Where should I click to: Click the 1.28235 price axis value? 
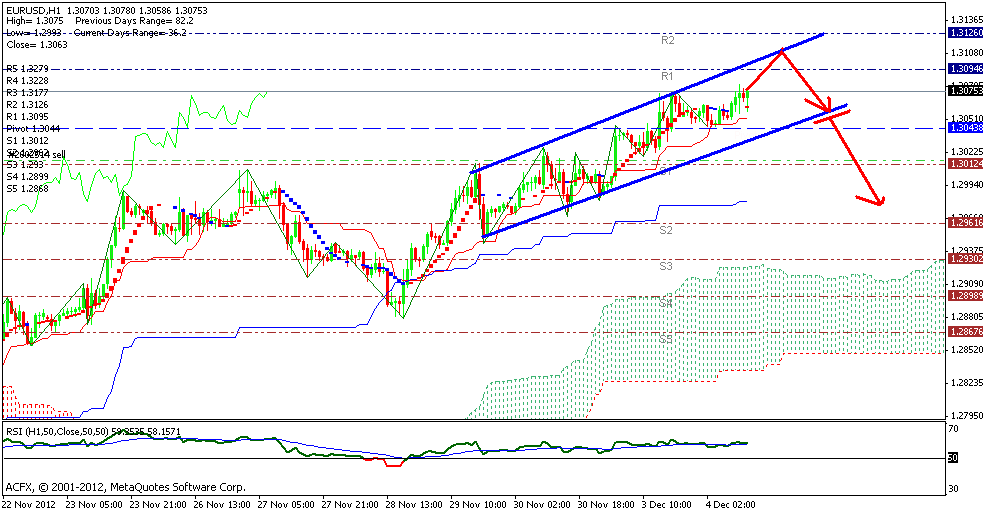tap(966, 382)
